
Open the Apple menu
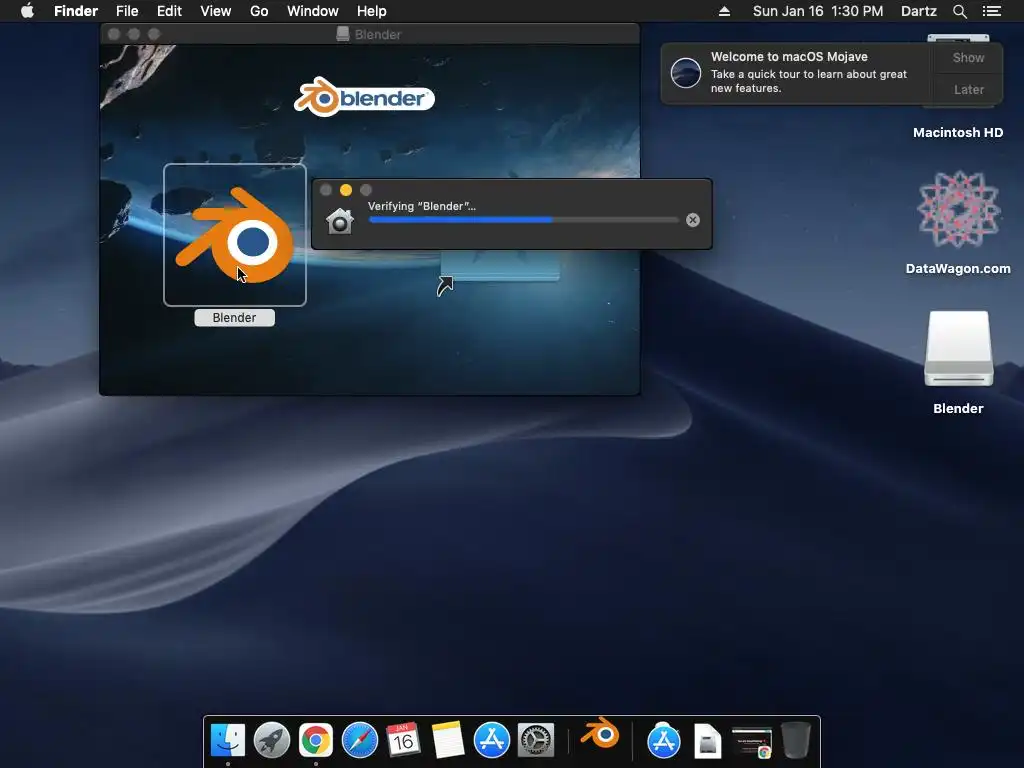(27, 11)
